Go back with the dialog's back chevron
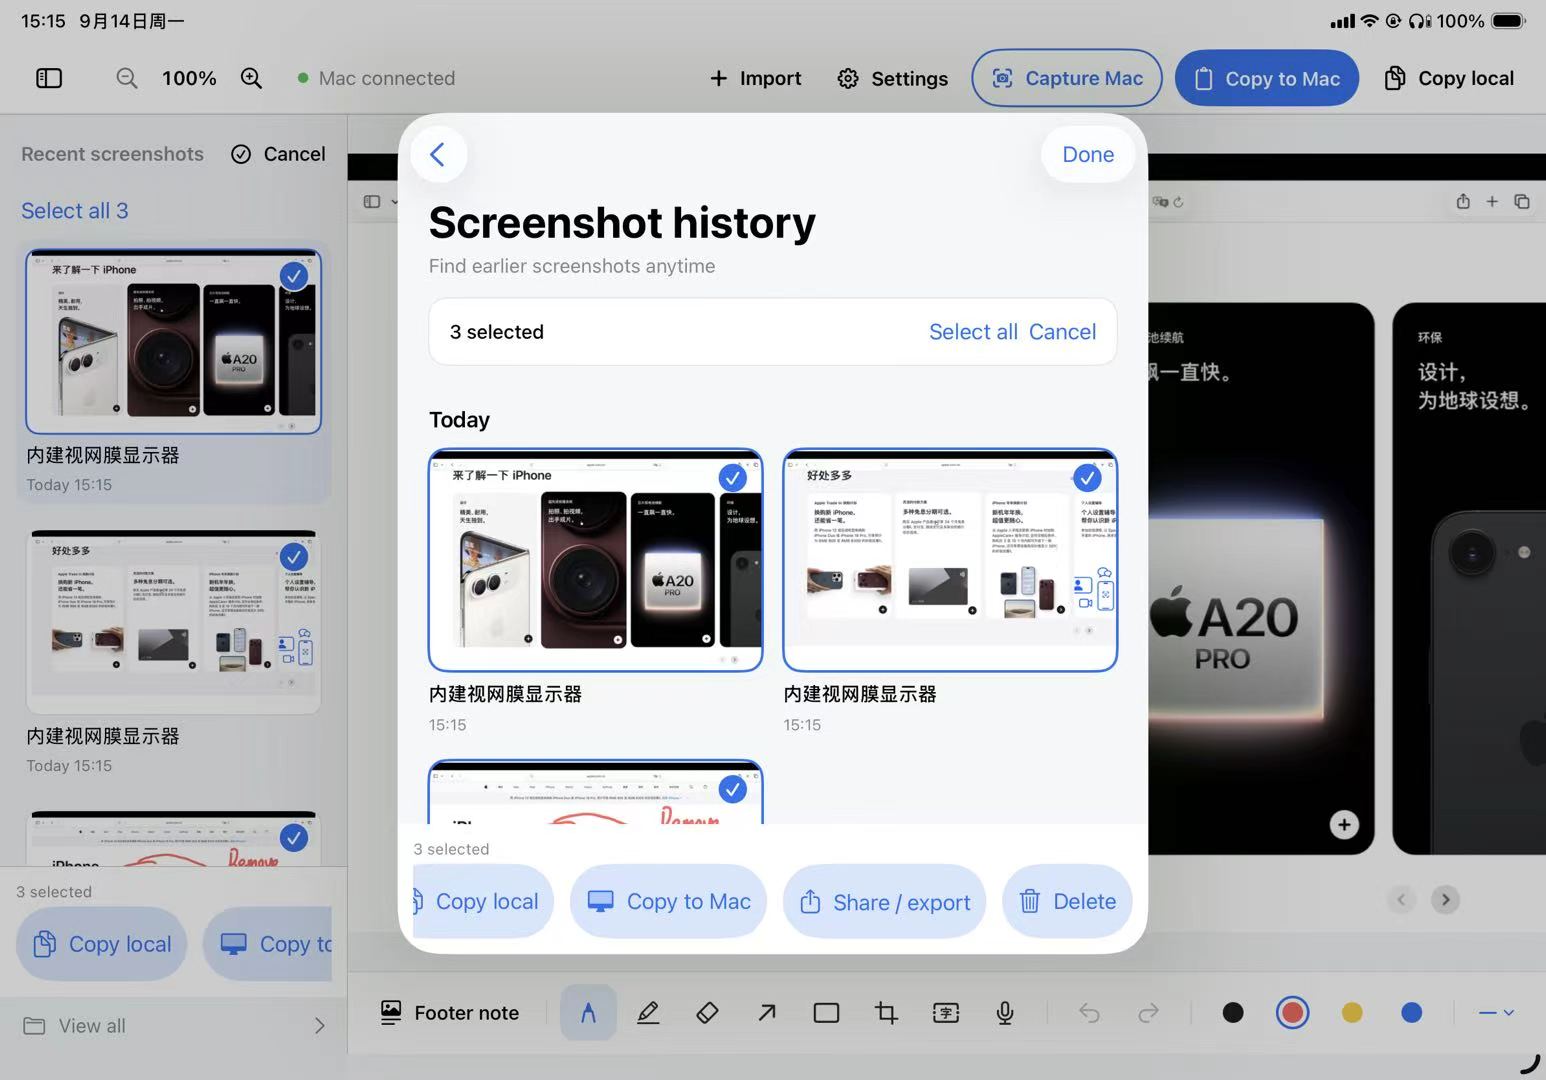This screenshot has width=1546, height=1080. click(437, 154)
